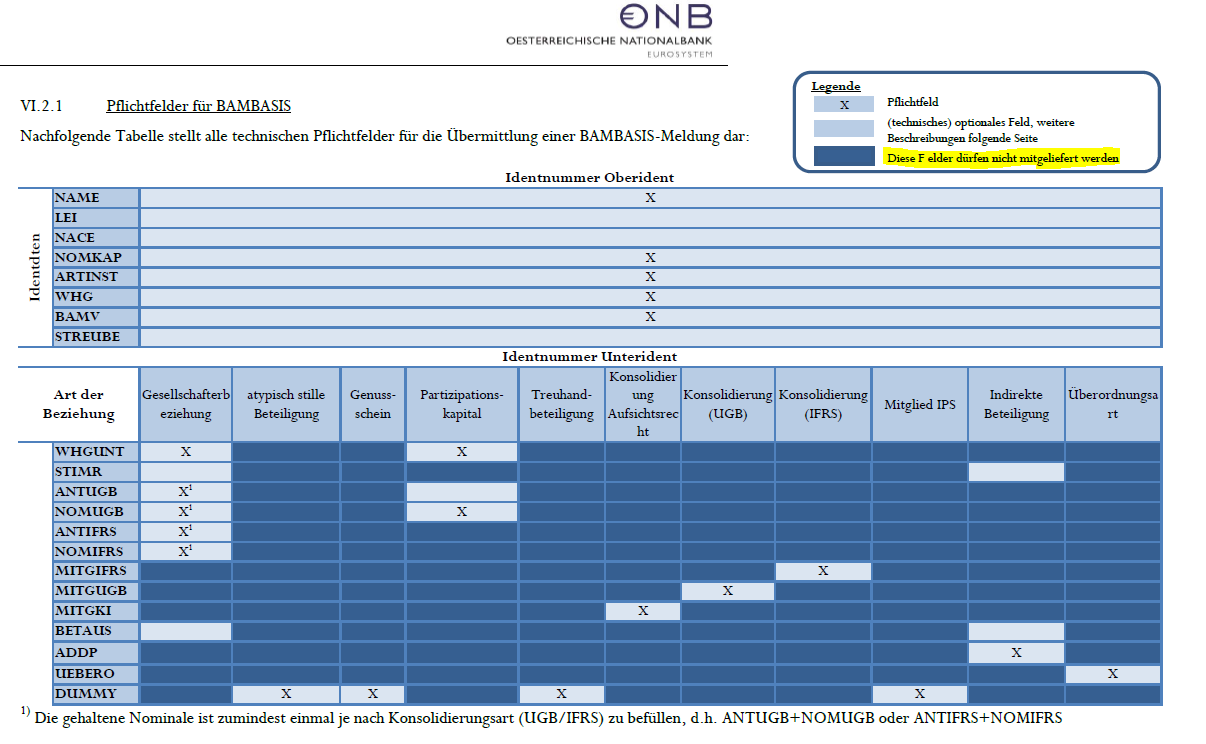Click the 'WHG' row label in the upper table
1206x744 pixels.
tap(96, 297)
